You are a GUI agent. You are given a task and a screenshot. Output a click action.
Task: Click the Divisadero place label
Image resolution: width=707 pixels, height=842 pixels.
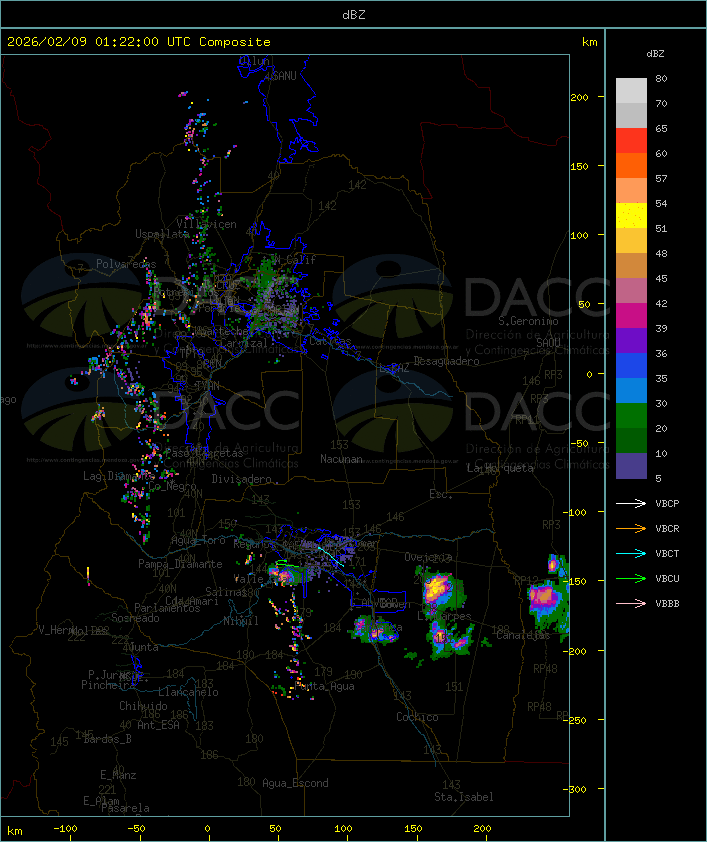coord(242,478)
